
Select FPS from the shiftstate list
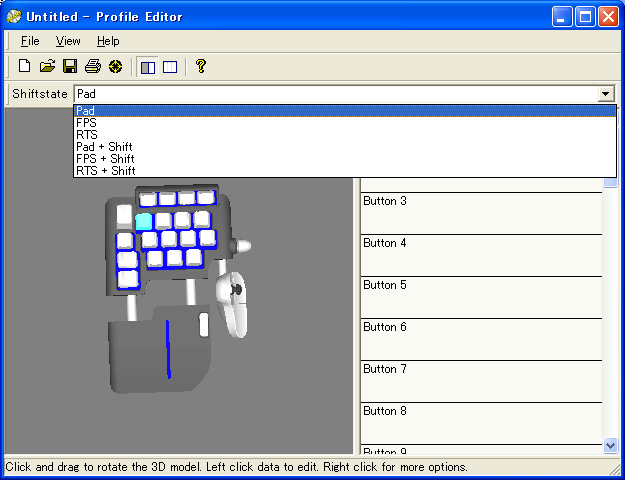pos(345,123)
